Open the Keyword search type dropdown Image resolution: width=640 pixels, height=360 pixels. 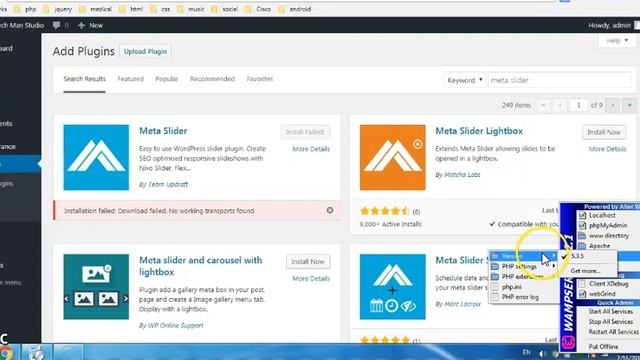pyautogui.click(x=465, y=80)
